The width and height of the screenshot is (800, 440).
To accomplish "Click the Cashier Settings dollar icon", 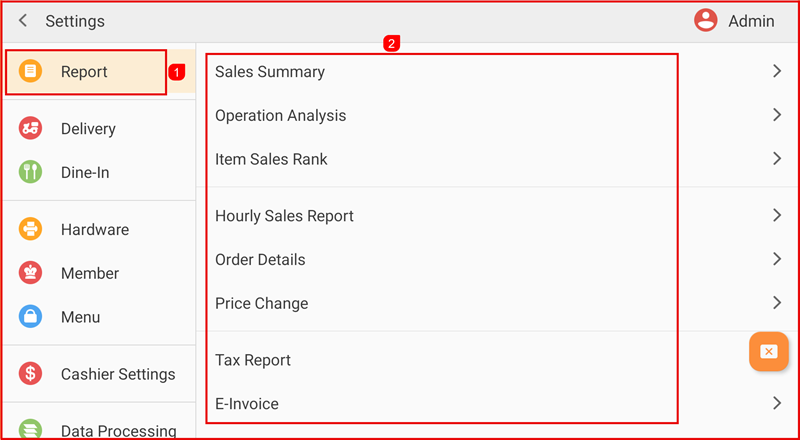I will point(31,374).
